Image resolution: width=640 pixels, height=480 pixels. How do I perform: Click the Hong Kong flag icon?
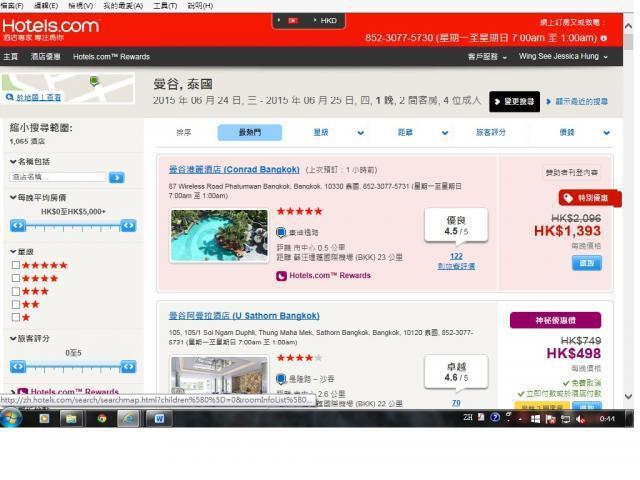point(293,20)
